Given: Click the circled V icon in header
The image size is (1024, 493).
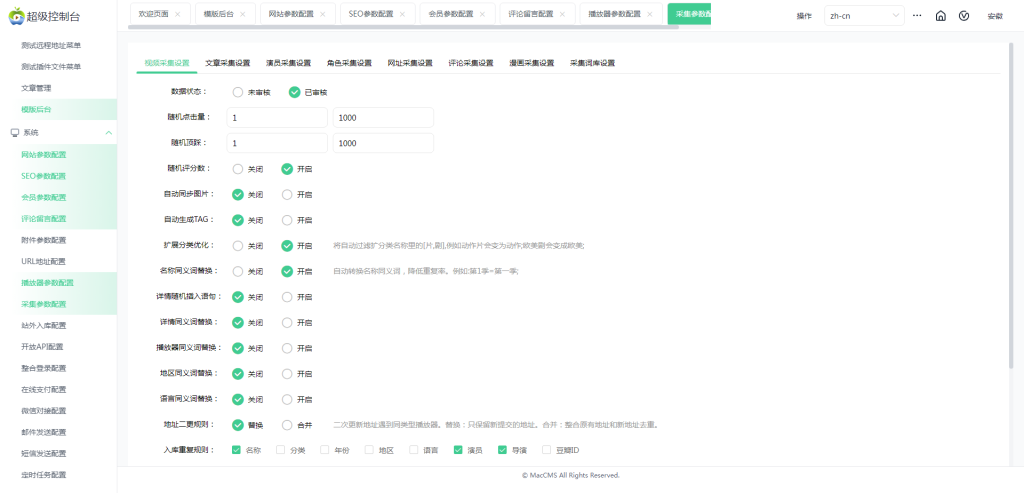Looking at the screenshot, I should 964,16.
